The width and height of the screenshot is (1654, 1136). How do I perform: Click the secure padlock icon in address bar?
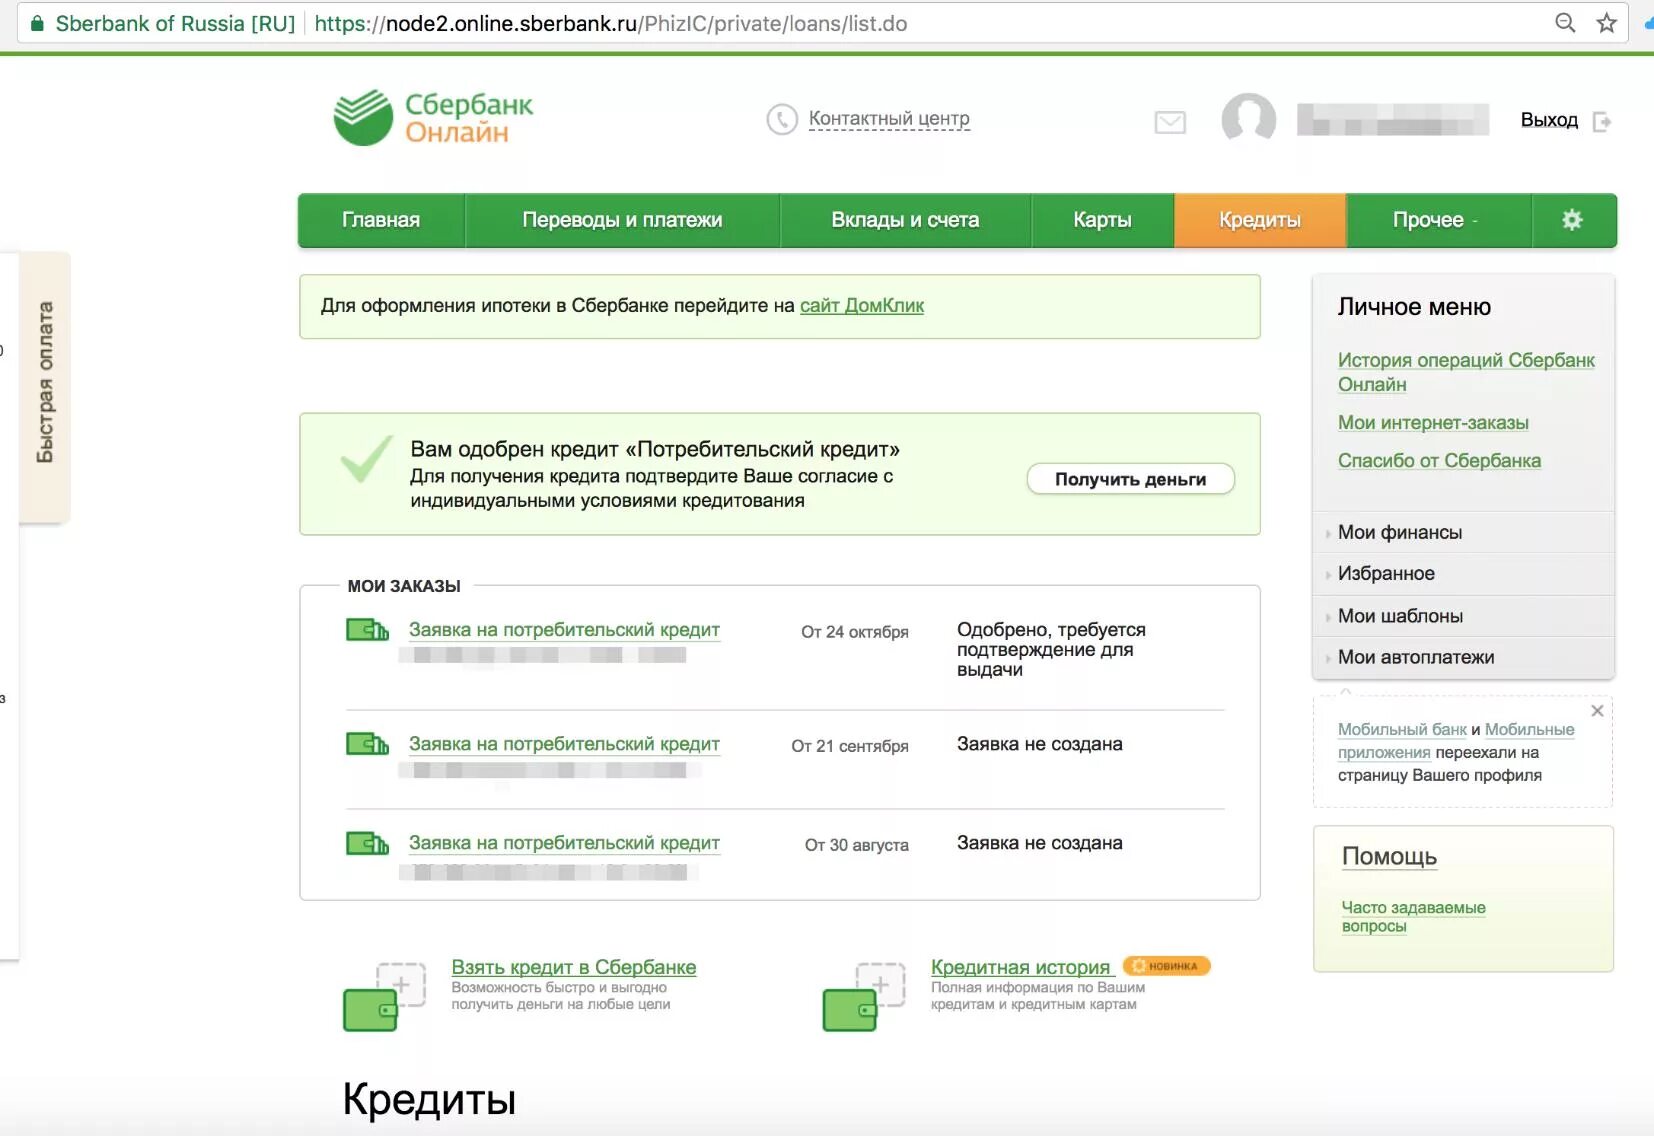[x=37, y=24]
